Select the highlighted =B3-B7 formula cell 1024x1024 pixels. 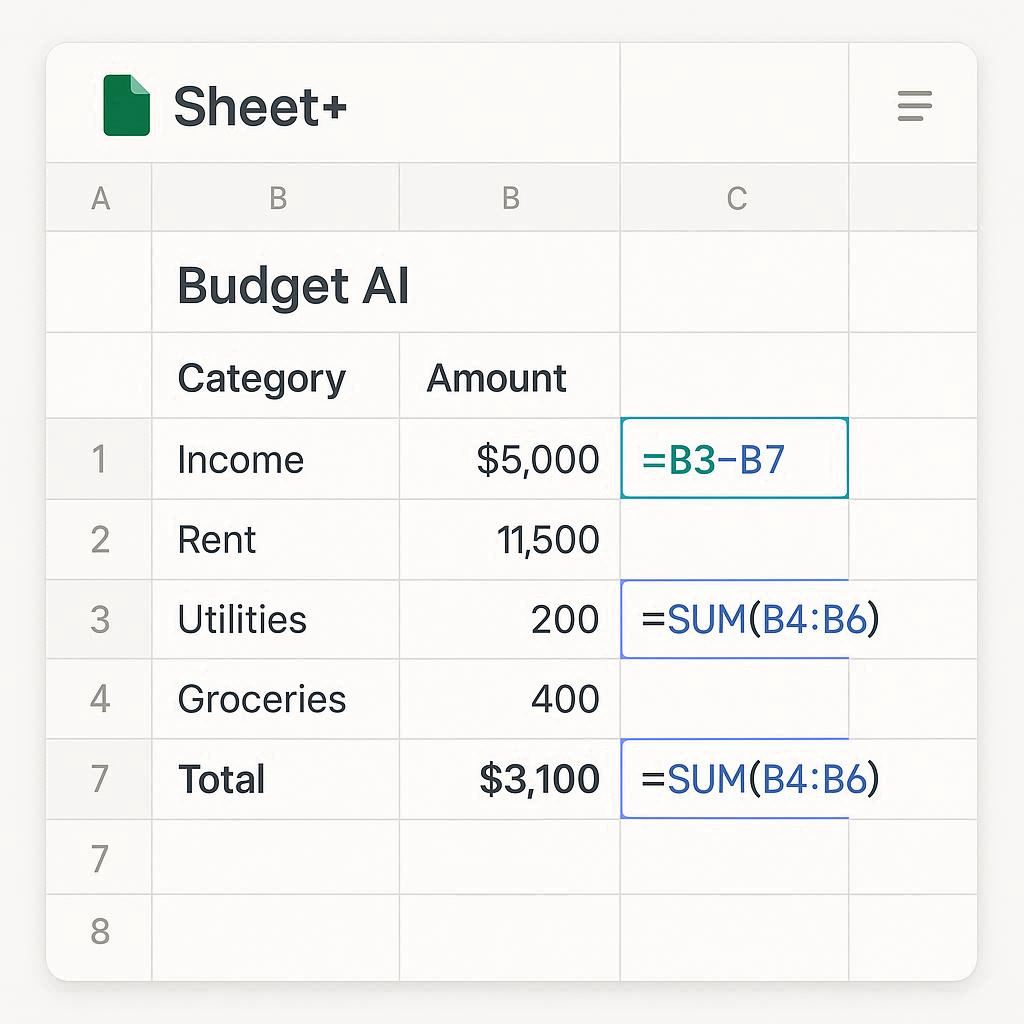pyautogui.click(x=735, y=459)
